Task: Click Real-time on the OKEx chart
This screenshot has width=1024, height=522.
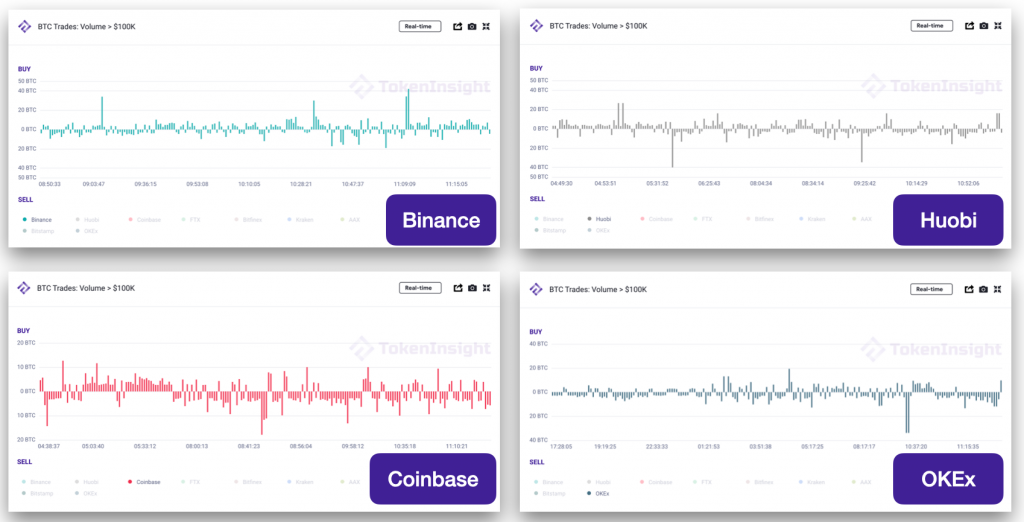Action: coord(932,289)
